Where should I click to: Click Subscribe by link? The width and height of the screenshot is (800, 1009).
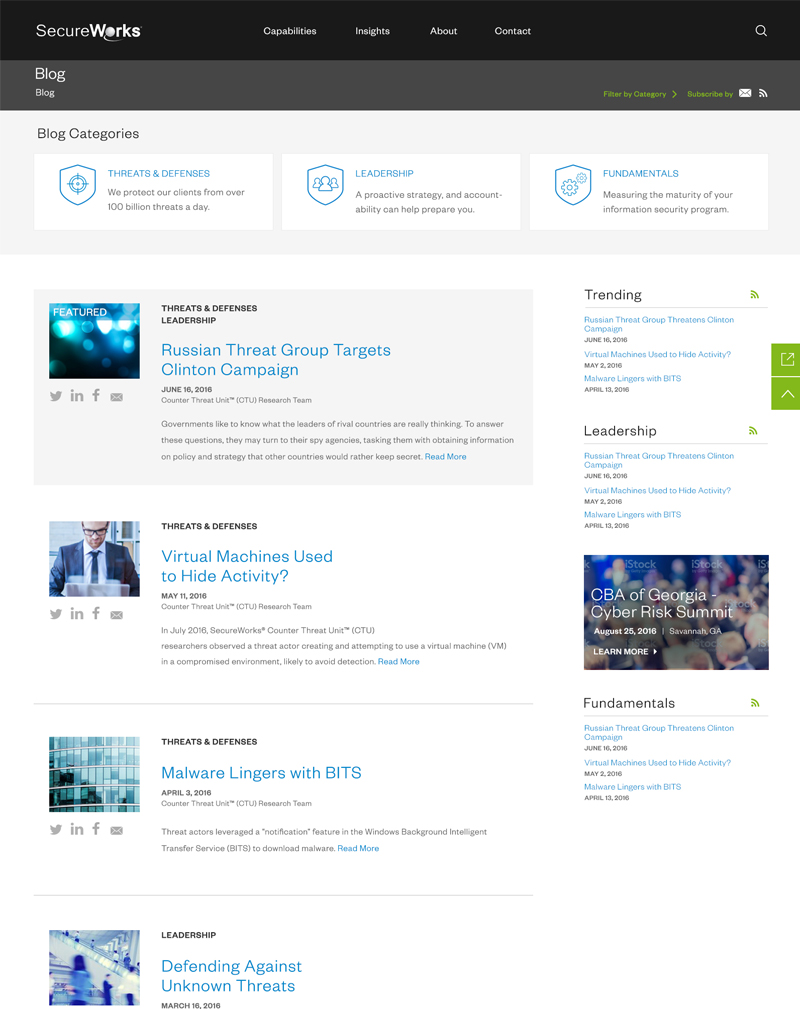coord(710,94)
